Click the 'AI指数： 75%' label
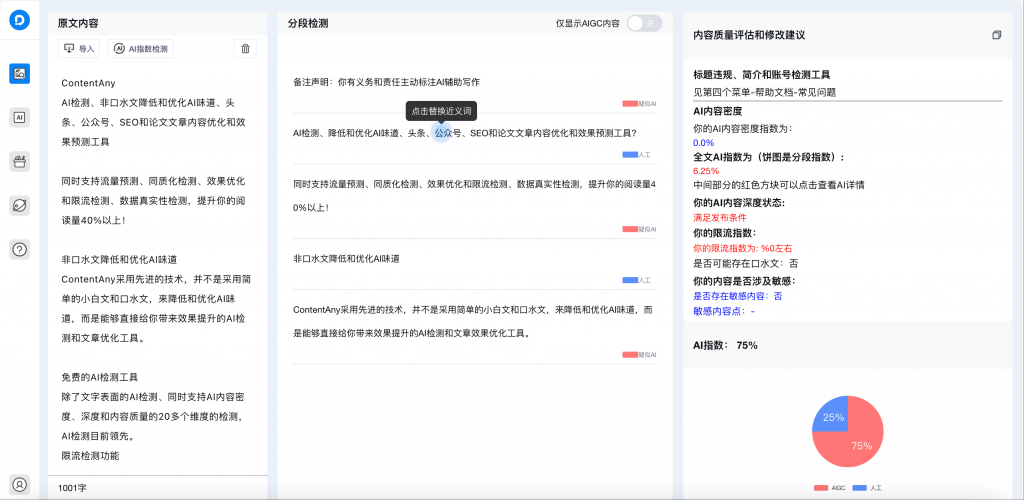 (x=725, y=345)
